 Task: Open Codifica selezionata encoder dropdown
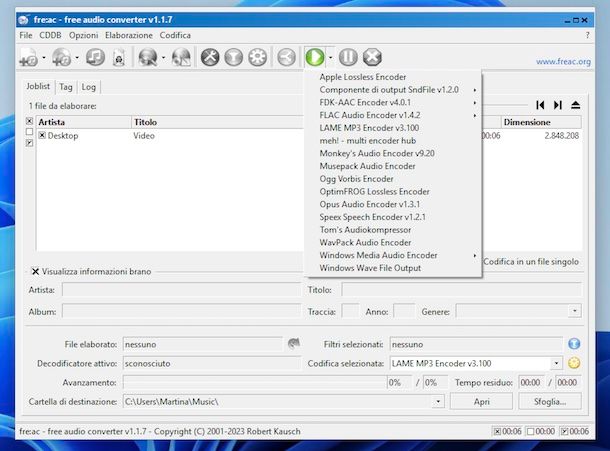pos(556,363)
